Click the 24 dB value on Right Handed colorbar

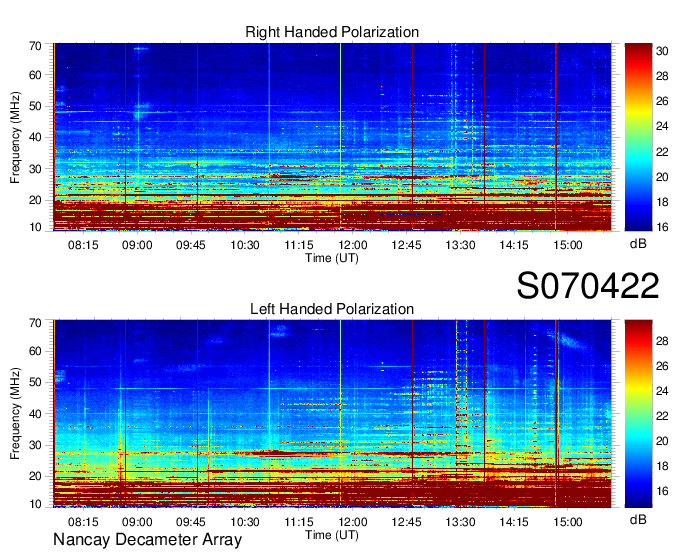662,126
